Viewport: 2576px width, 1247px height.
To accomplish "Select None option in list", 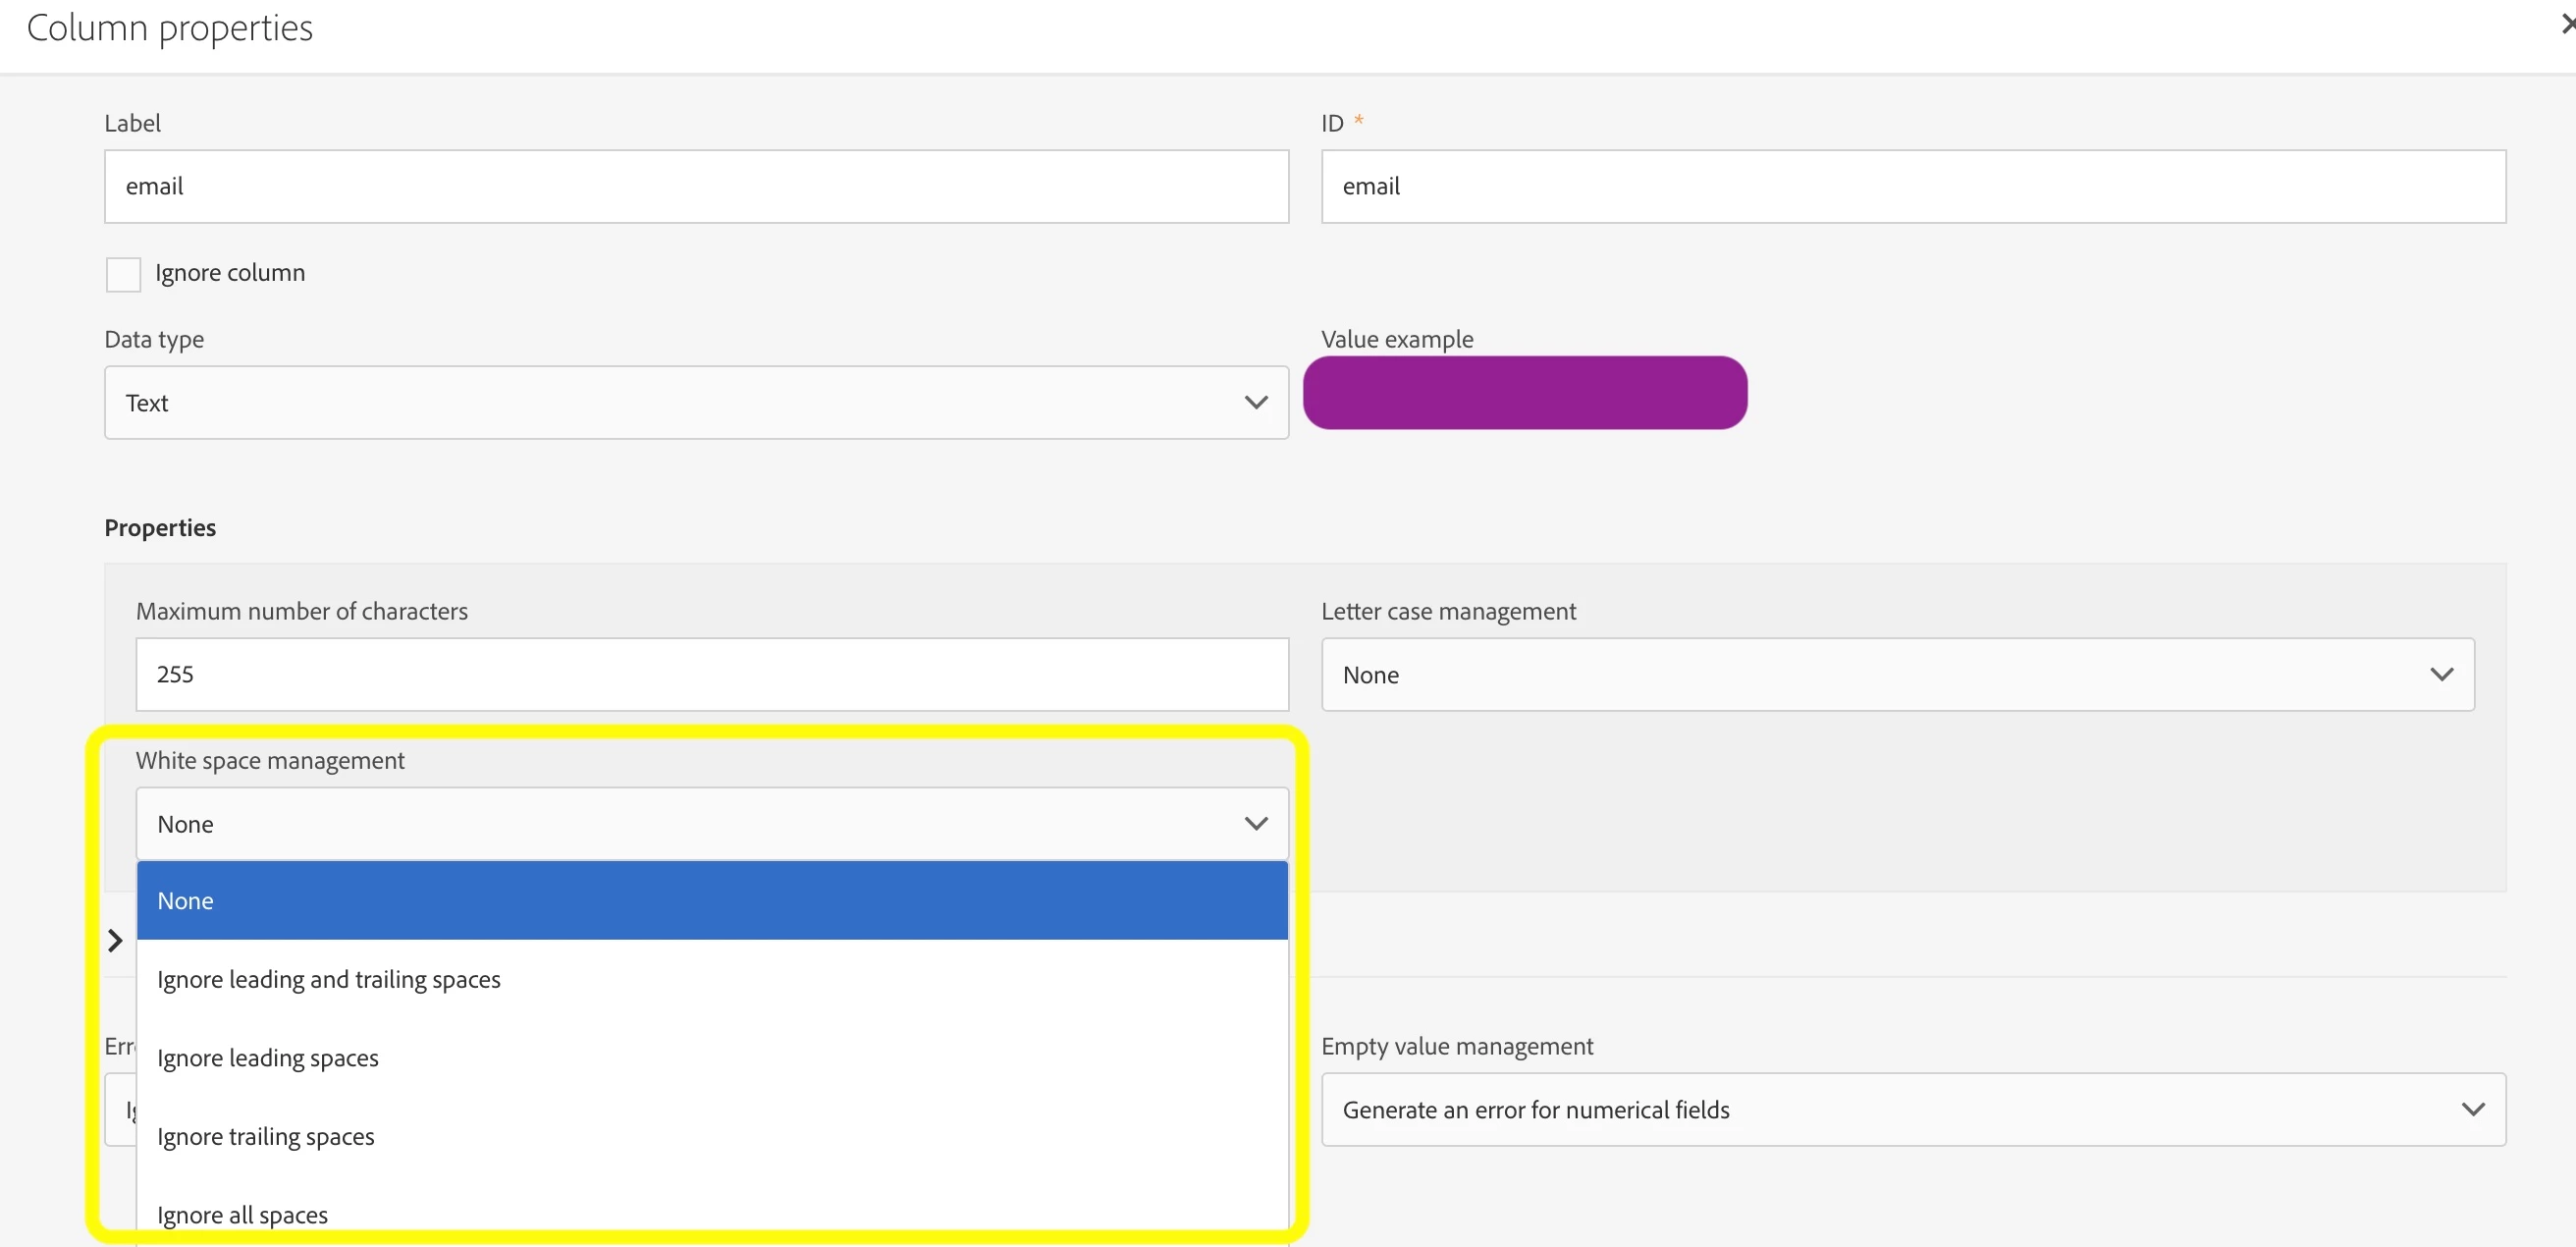I will click(710, 900).
